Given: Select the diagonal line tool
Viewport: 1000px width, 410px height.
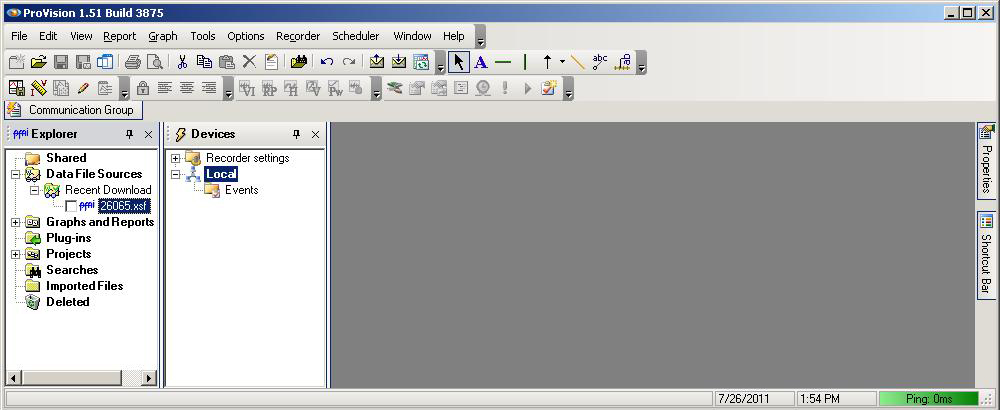Looking at the screenshot, I should tap(578, 62).
